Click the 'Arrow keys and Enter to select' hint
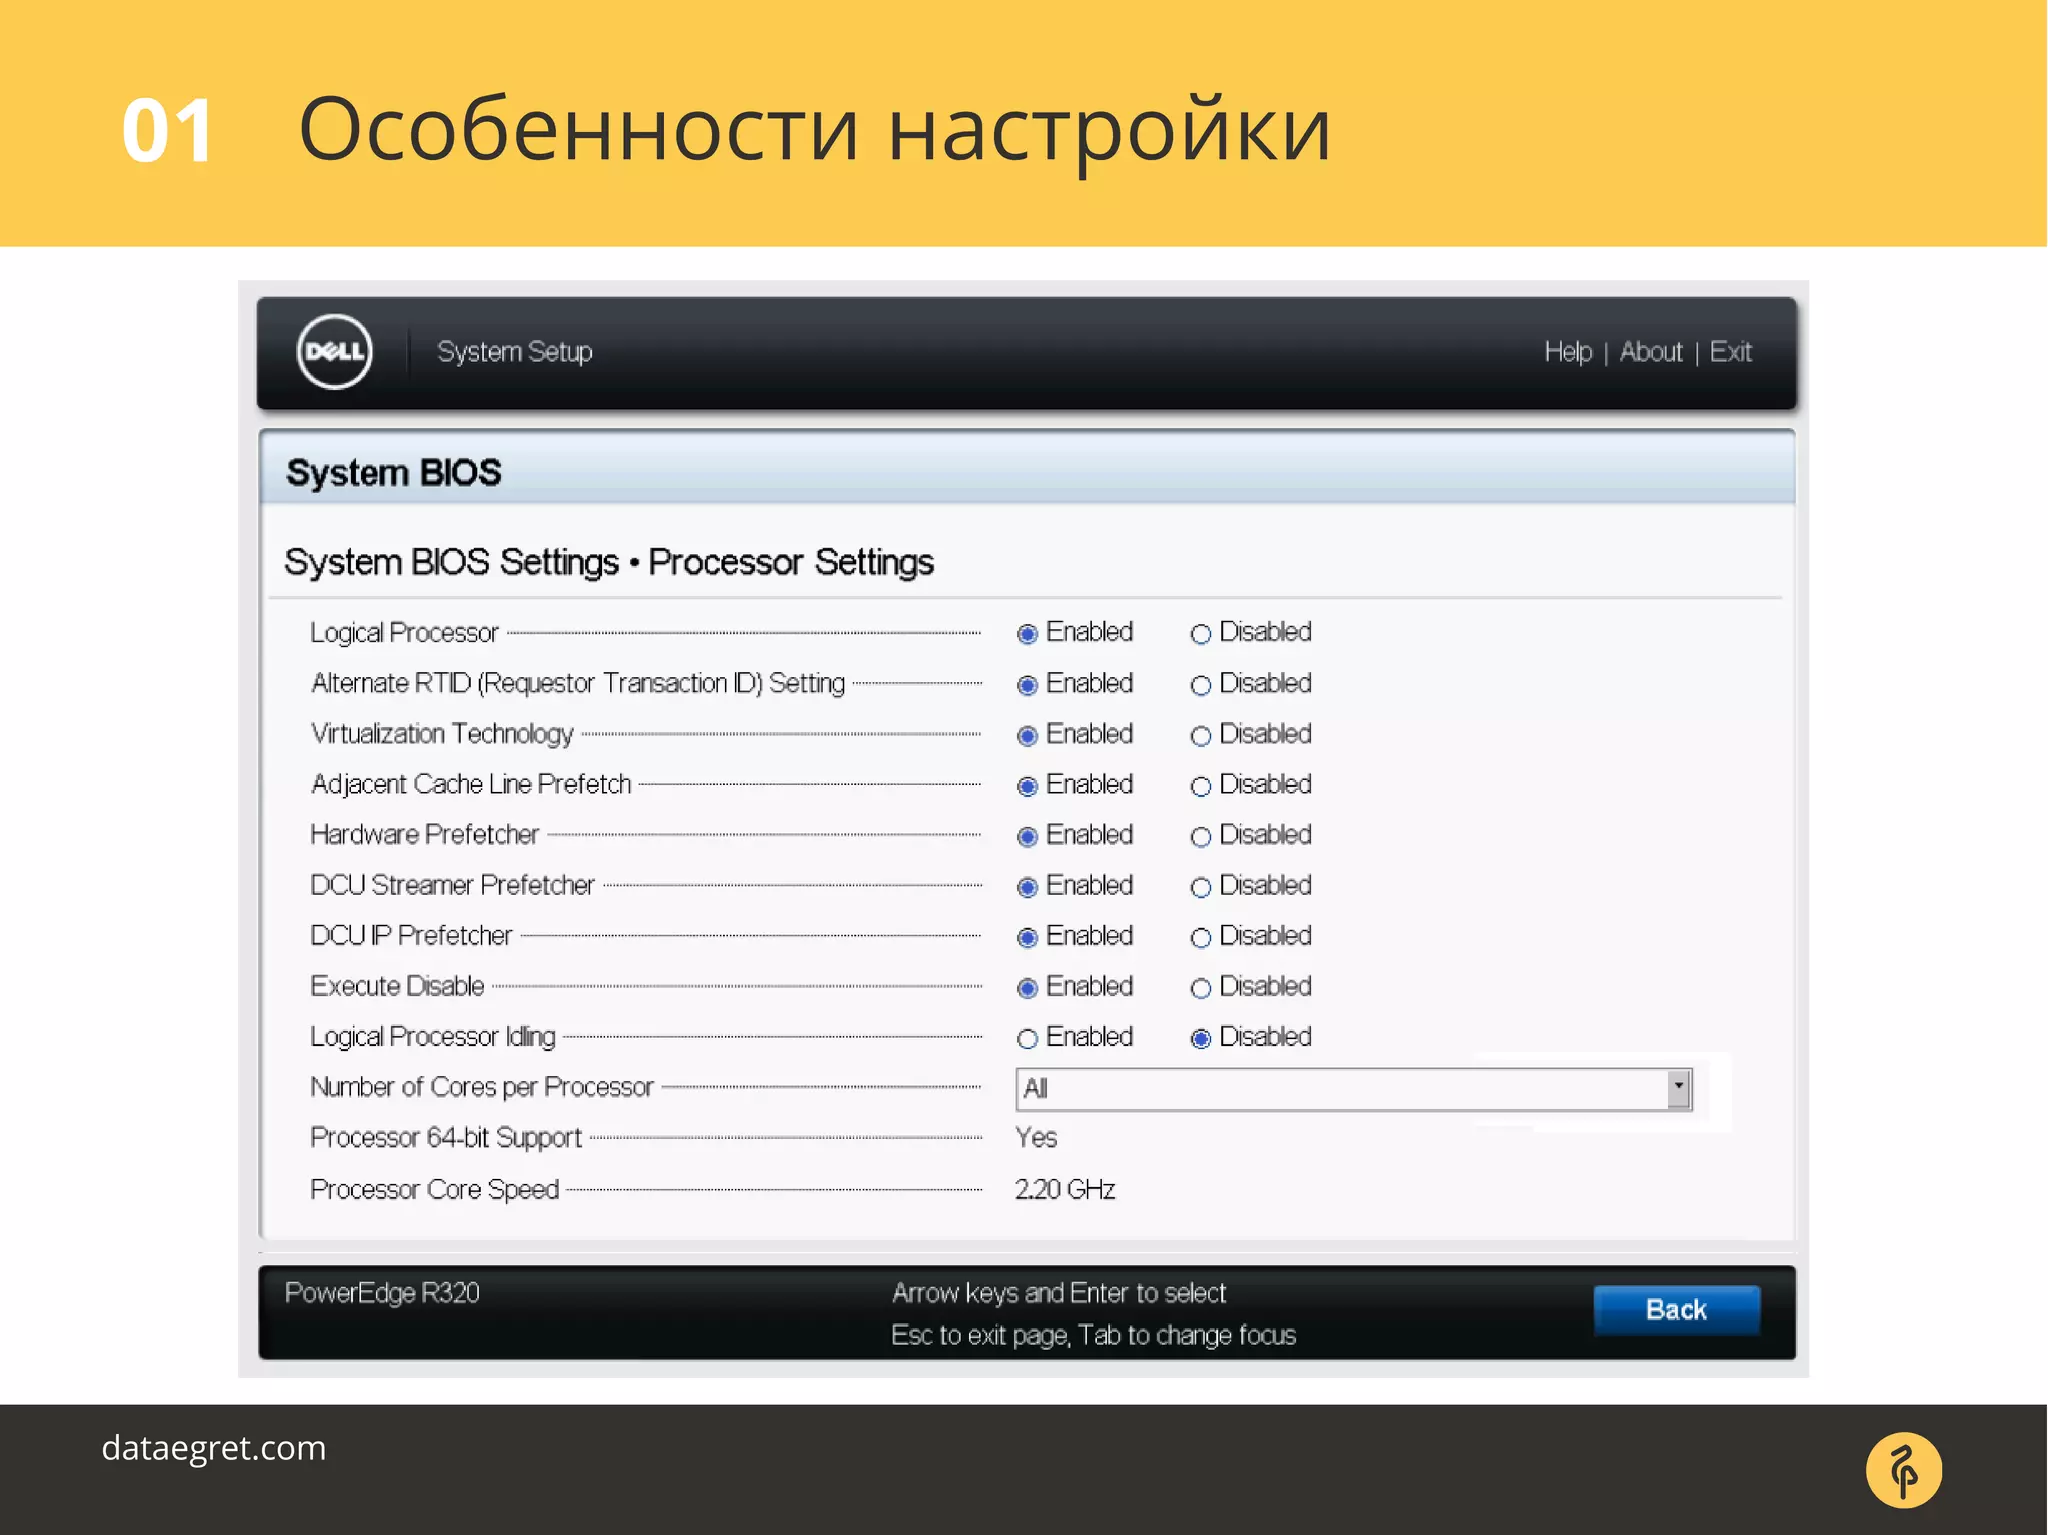The height and width of the screenshot is (1535, 2048). [x=1059, y=1293]
